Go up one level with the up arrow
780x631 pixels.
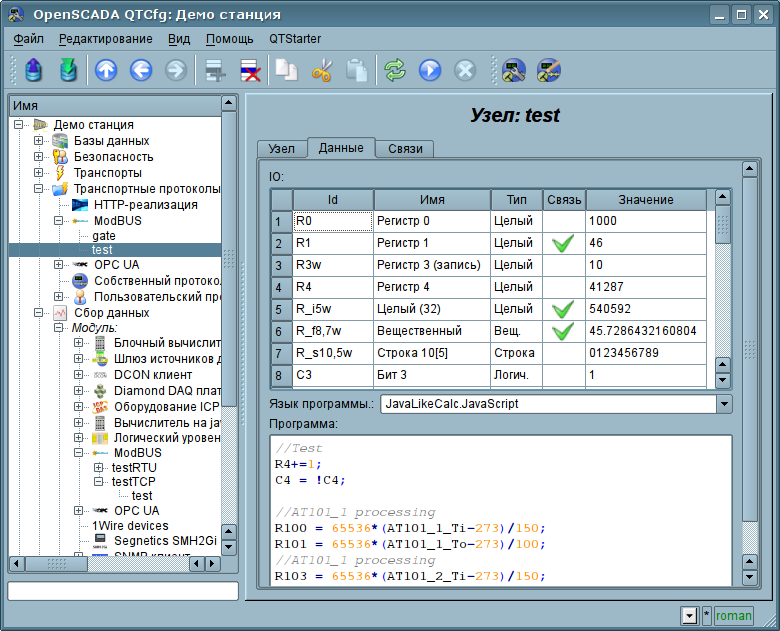106,70
